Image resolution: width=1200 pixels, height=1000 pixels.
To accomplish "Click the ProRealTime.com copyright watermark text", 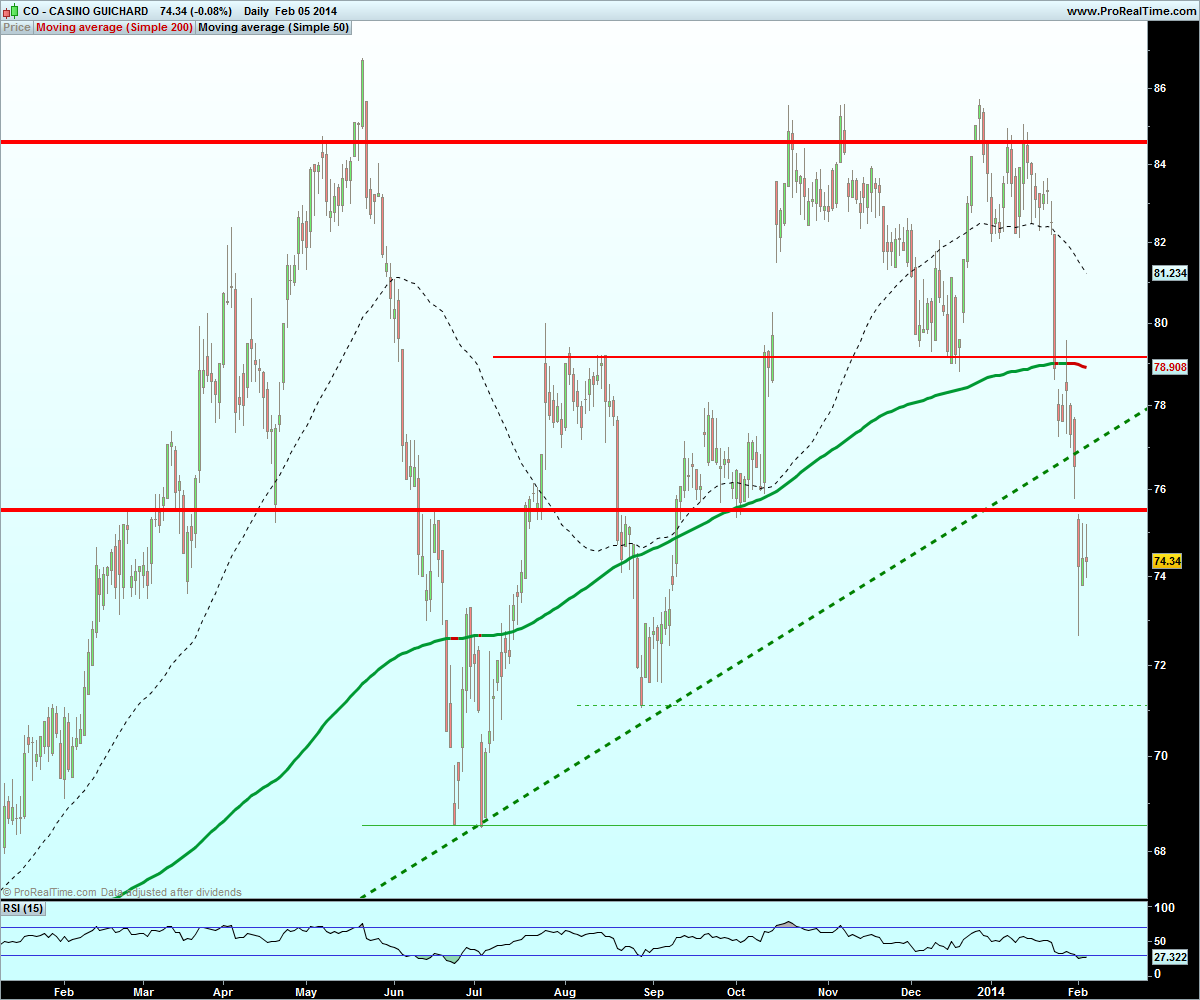I will [x=121, y=892].
